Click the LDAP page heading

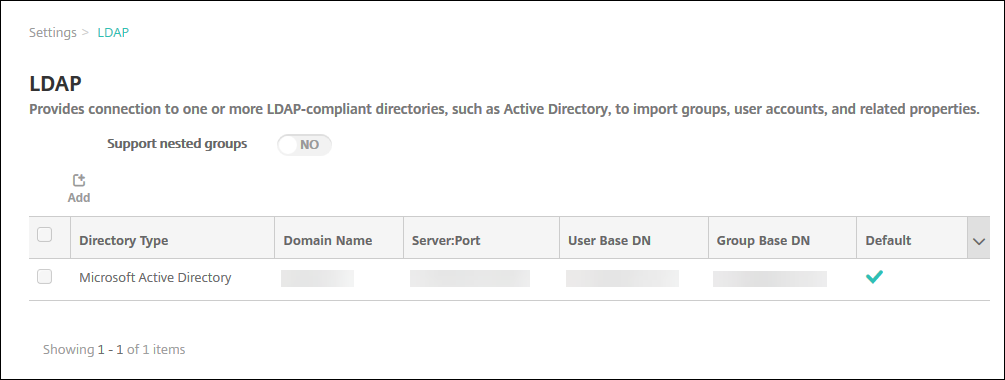click(x=55, y=83)
